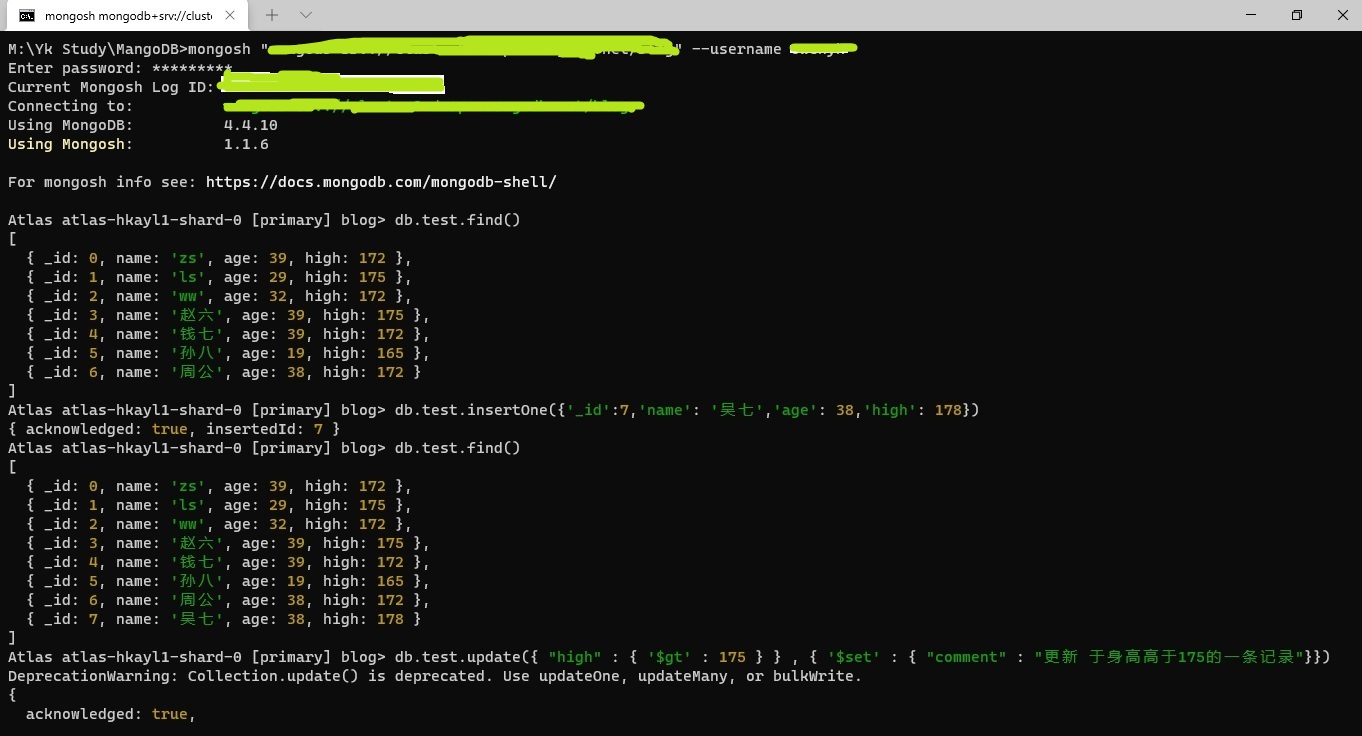Click the result row with name '吴七', high: 178
The height and width of the screenshot is (736, 1362).
point(224,619)
